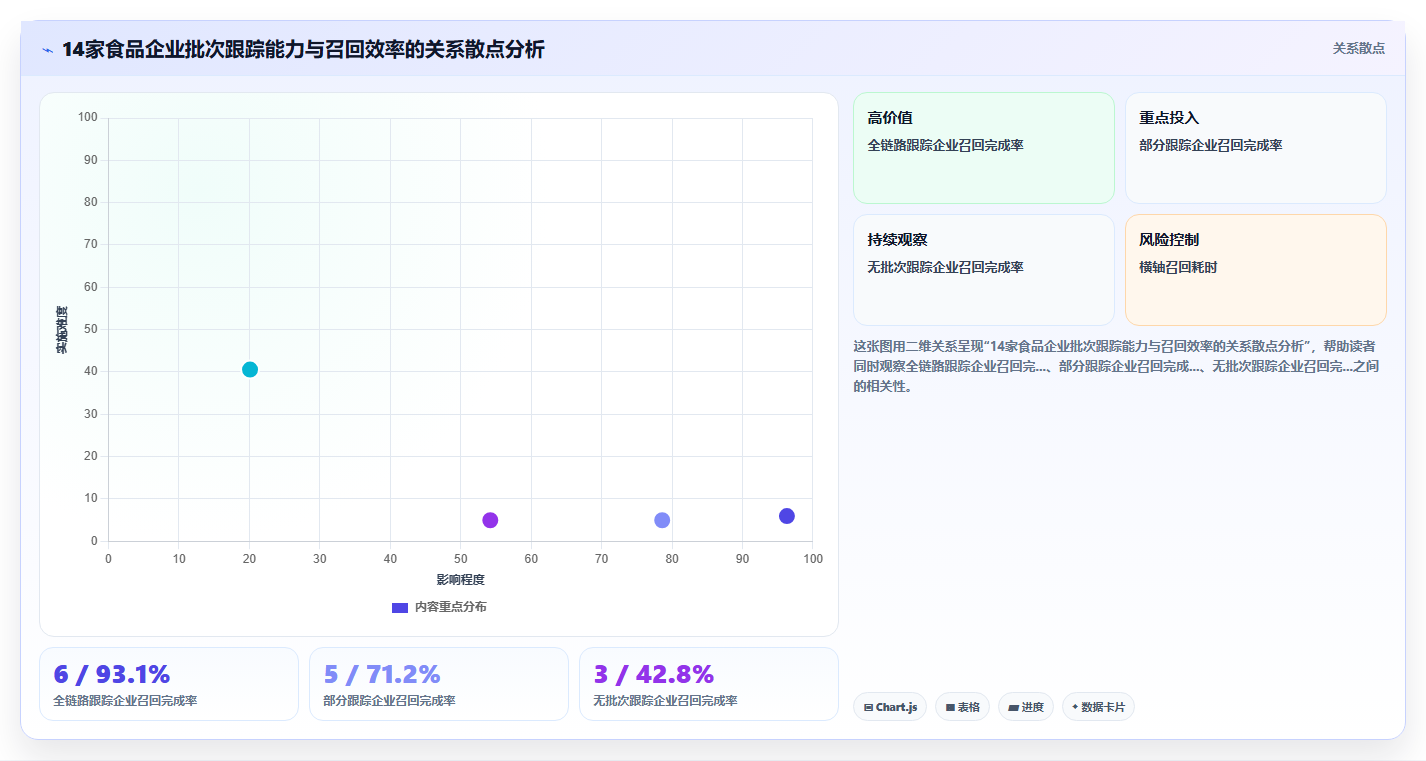Screen dimensions: 1426x761
Task: Select the dark blue scatter point near 96
Action: coord(787,516)
